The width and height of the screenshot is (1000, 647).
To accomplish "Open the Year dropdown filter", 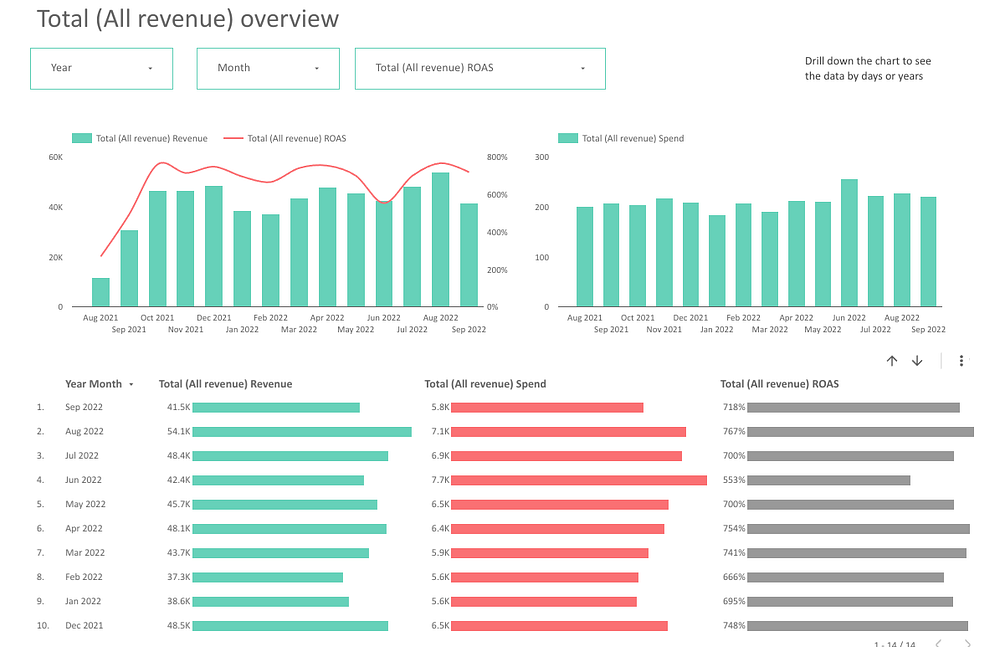I will click(x=101, y=68).
